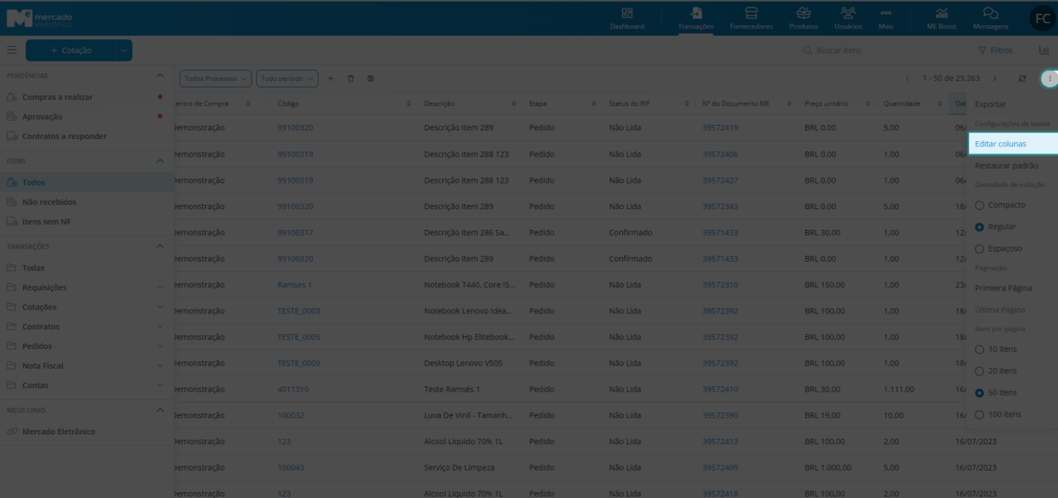This screenshot has width=1058, height=498.
Task: Sort by the Status do WF column arrows
Action: (x=687, y=104)
